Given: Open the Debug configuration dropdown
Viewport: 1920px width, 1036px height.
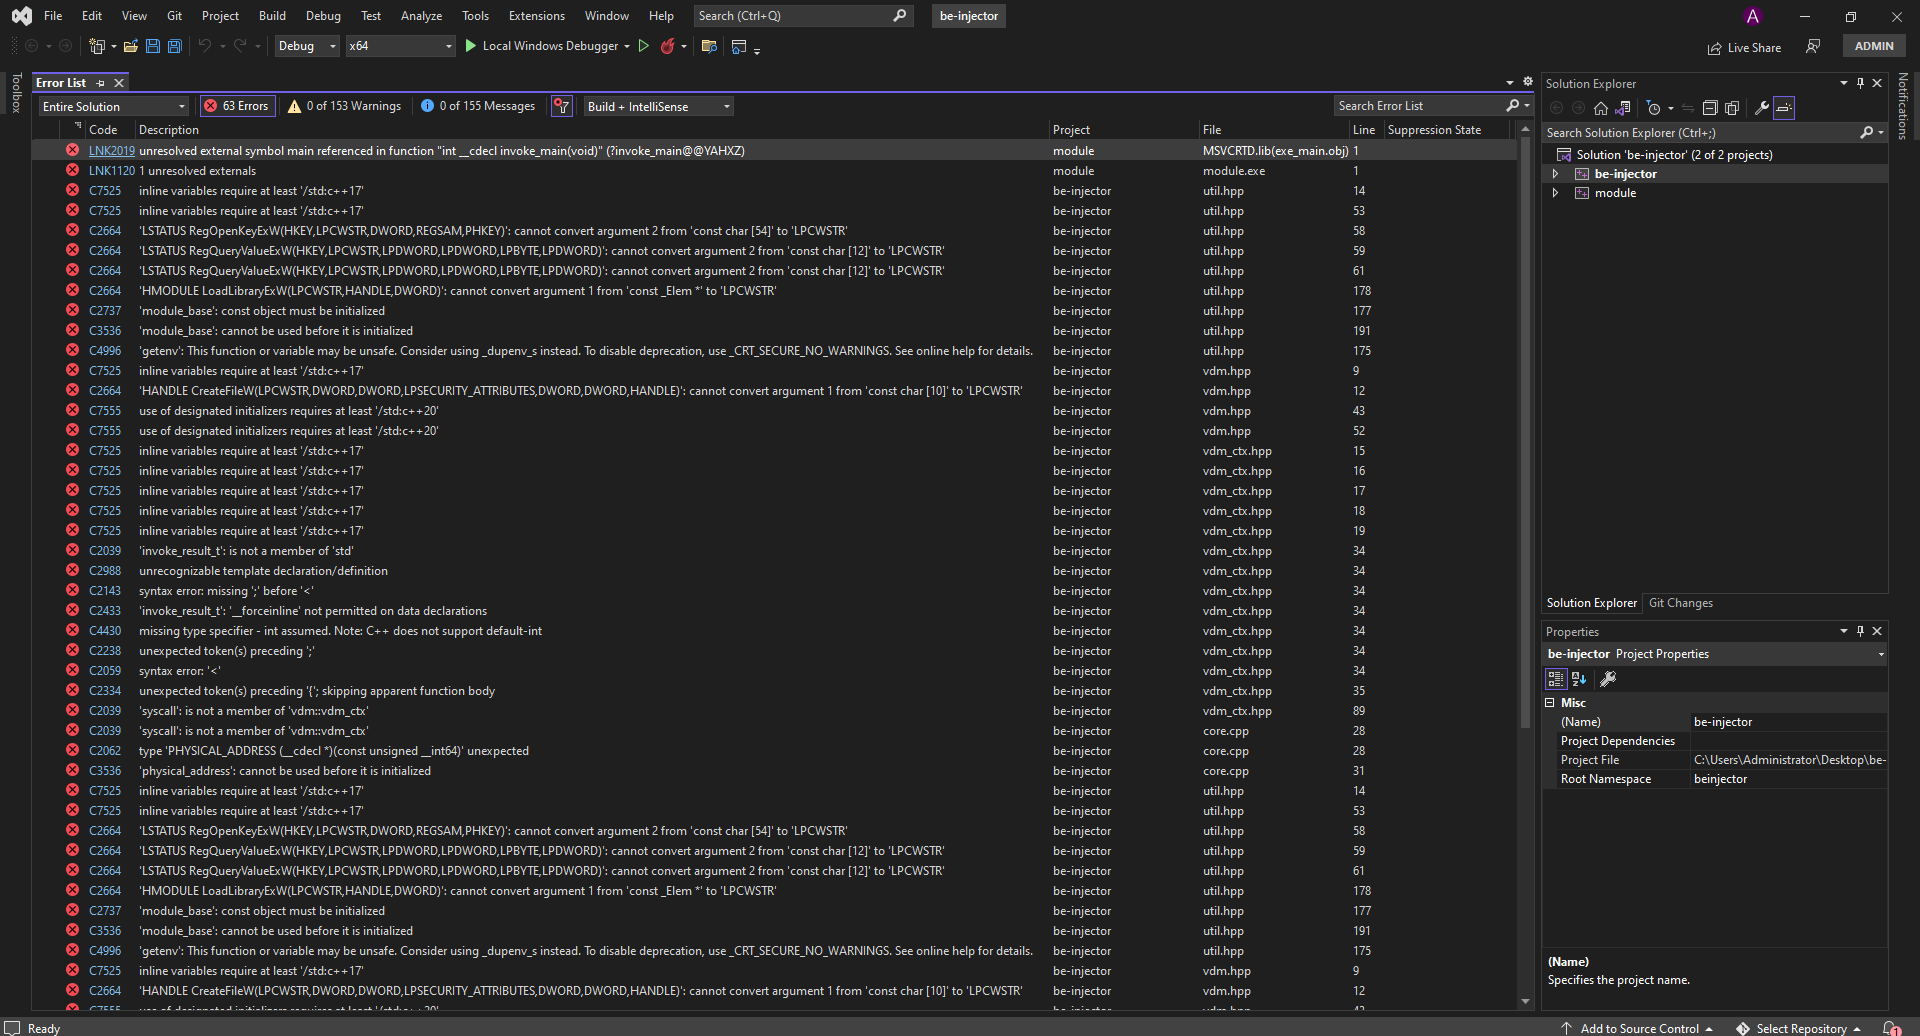Looking at the screenshot, I should coord(307,46).
